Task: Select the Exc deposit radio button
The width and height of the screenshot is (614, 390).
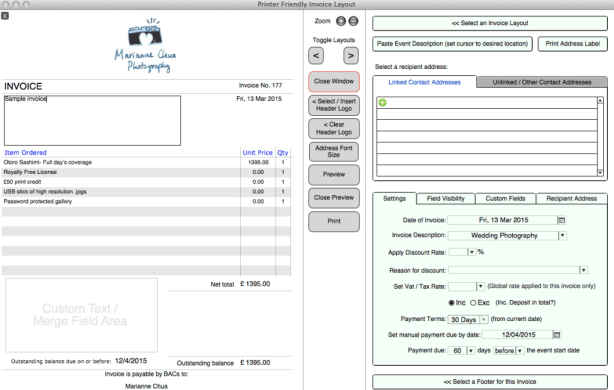Action: point(473,303)
